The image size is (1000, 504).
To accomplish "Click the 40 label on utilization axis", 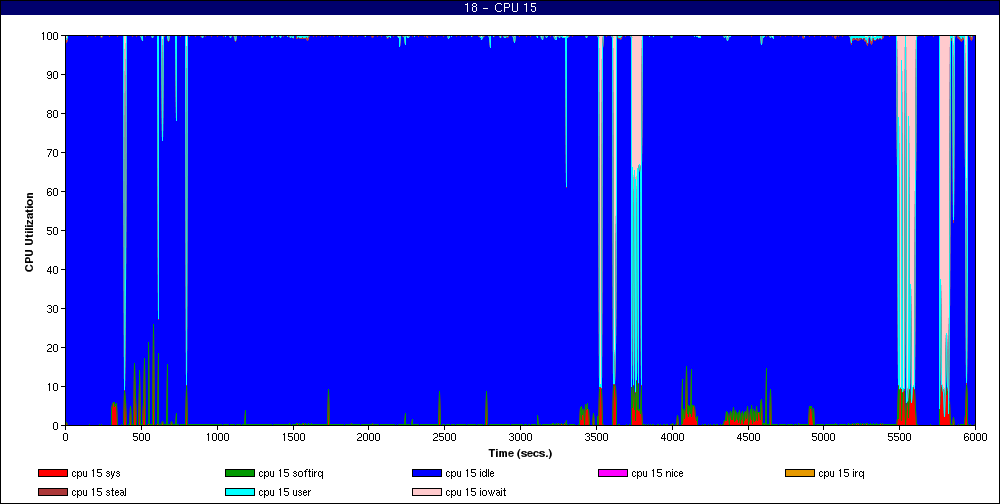I will coord(54,270).
